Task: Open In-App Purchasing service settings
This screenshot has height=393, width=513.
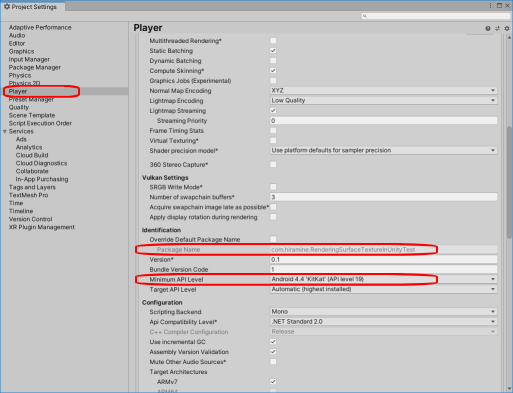Action: click(42, 179)
